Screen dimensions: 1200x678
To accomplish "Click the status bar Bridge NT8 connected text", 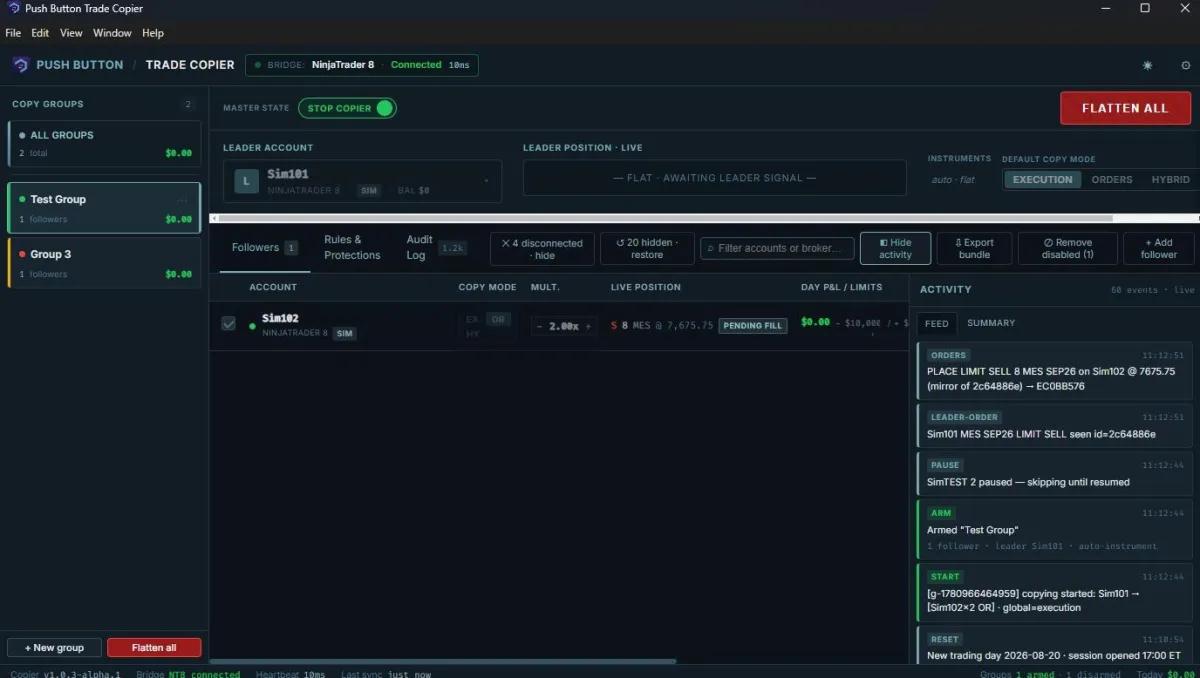I will (188, 674).
